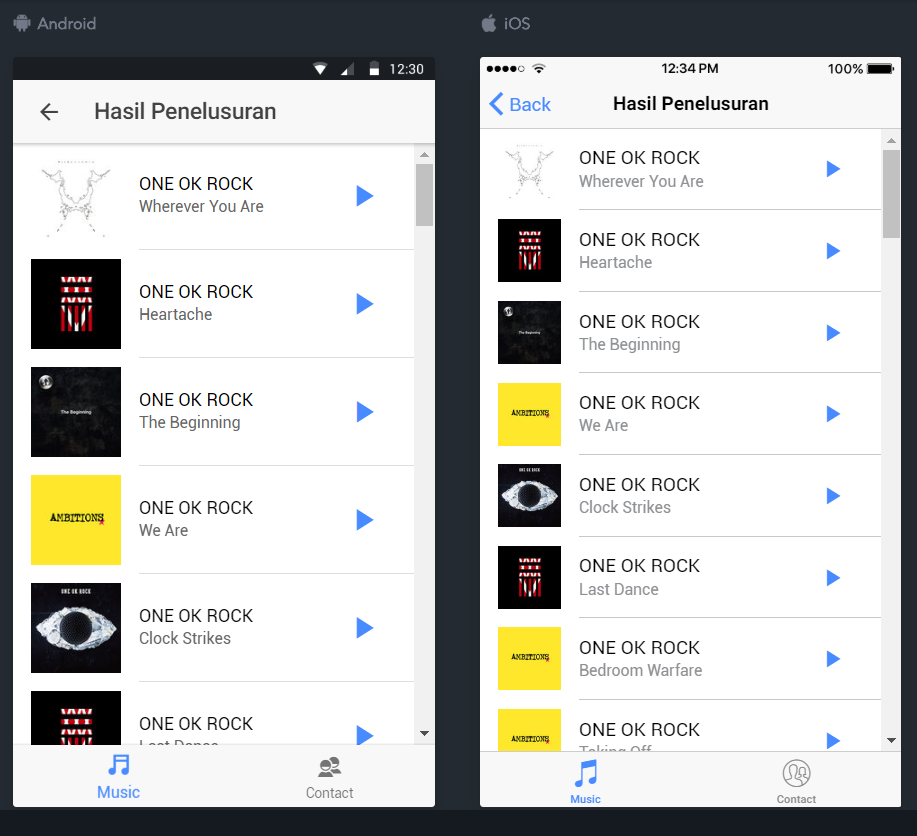Play Wherever You Are in iOS preview

(x=833, y=169)
